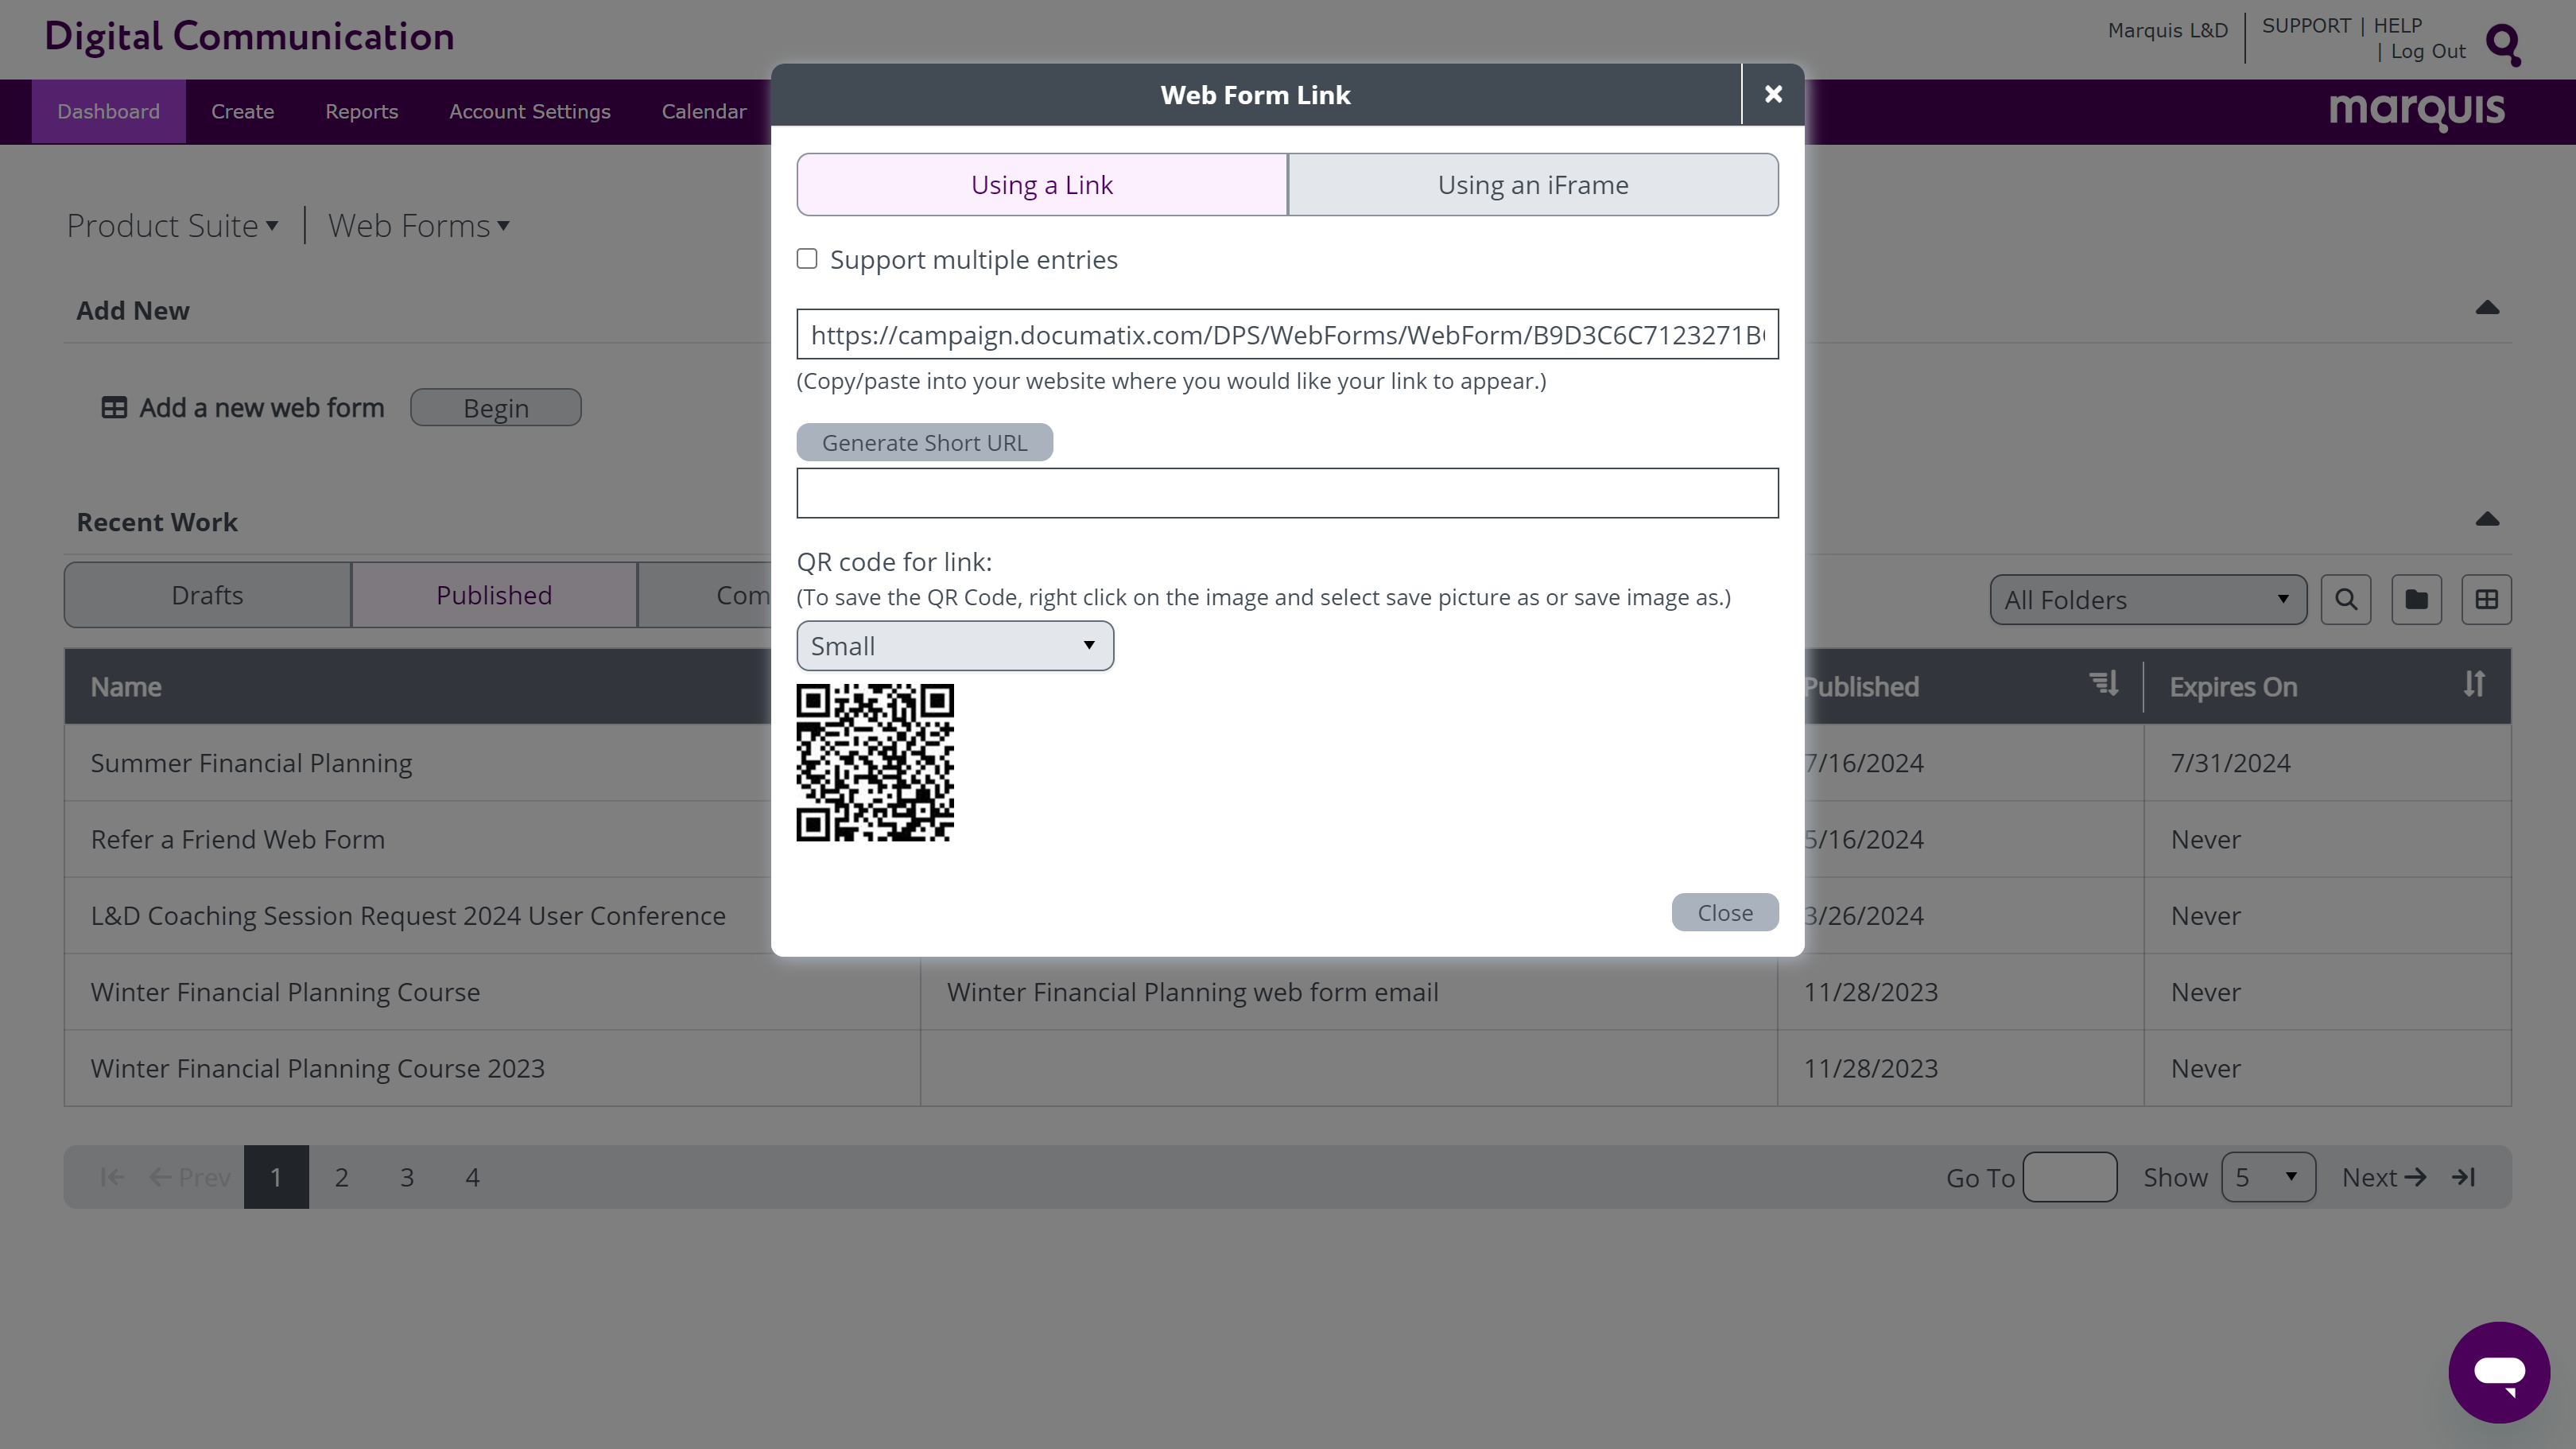The height and width of the screenshot is (1449, 2576).
Task: Click Digital Communication title
Action: tap(249, 37)
